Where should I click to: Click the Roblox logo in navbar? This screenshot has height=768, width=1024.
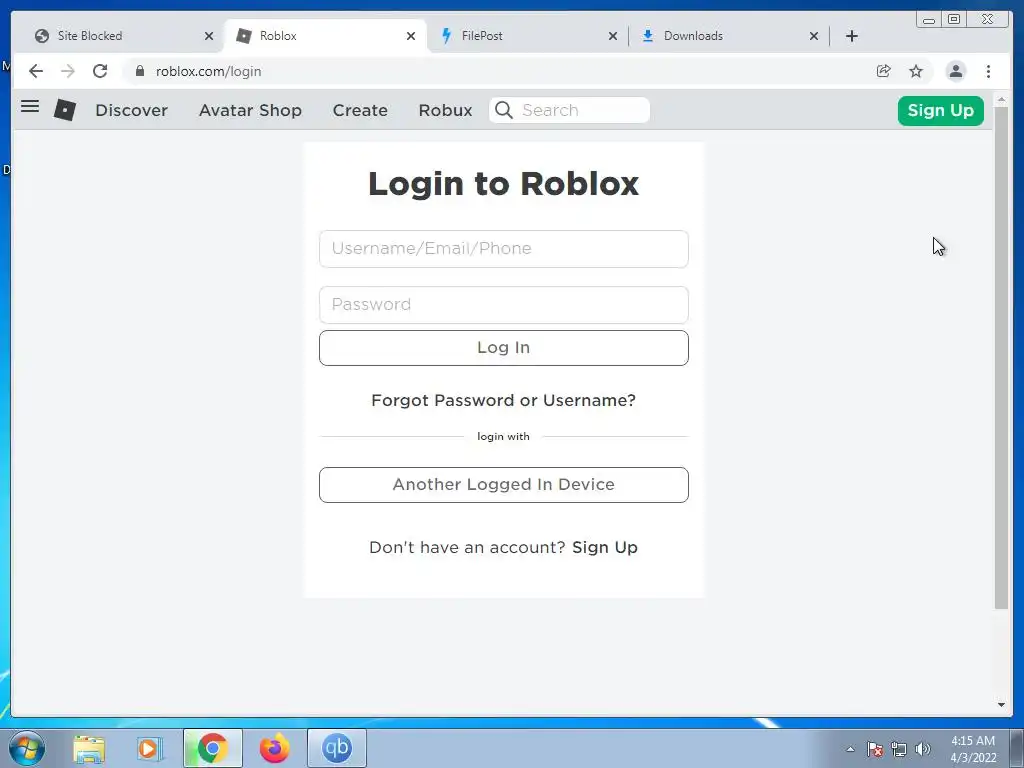(x=65, y=110)
